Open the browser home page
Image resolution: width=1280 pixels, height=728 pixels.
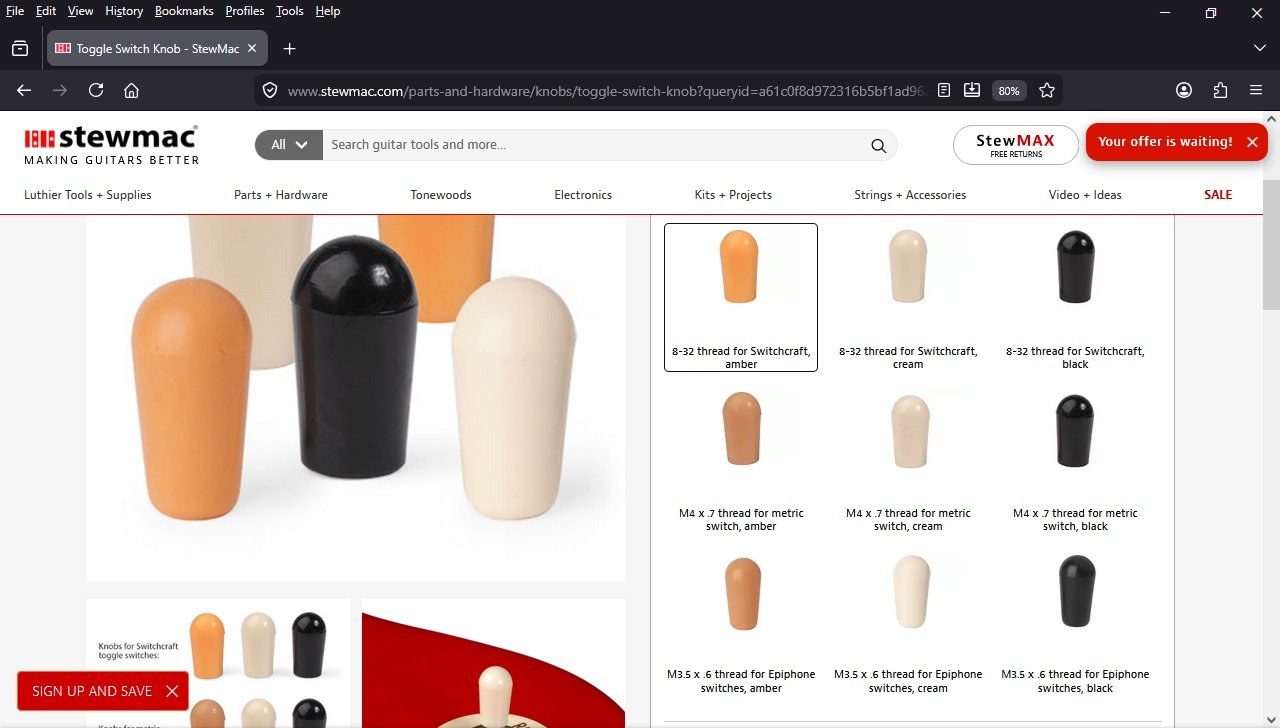point(131,90)
